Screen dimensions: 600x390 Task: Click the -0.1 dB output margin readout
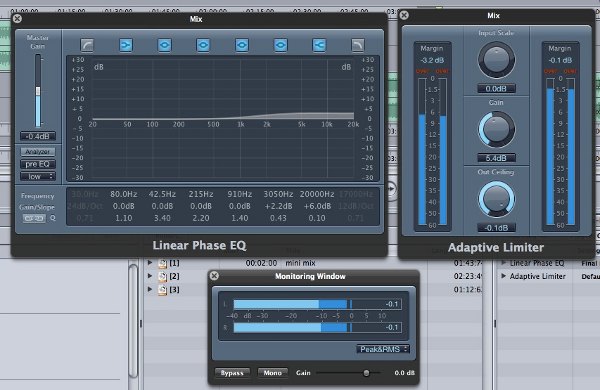(x=560, y=60)
